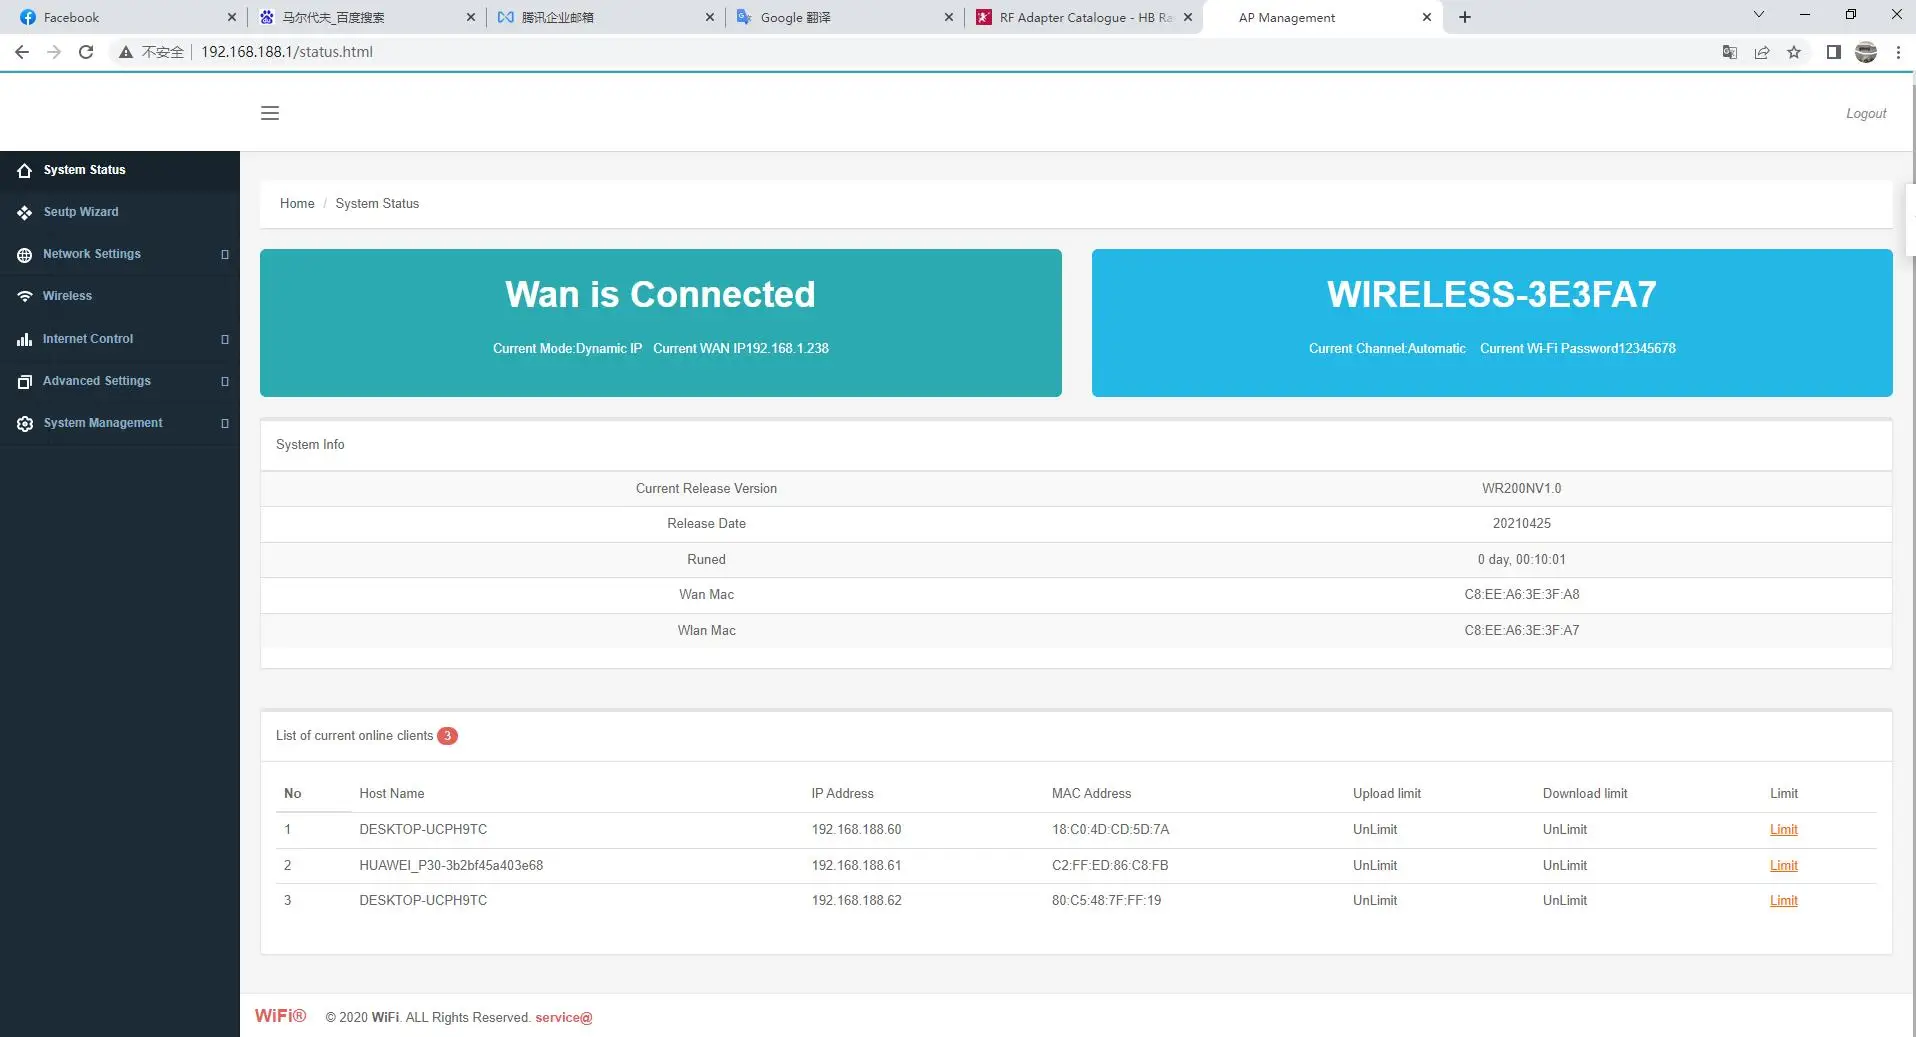Click the service@ email link in footer
The image size is (1916, 1037).
[564, 1018]
